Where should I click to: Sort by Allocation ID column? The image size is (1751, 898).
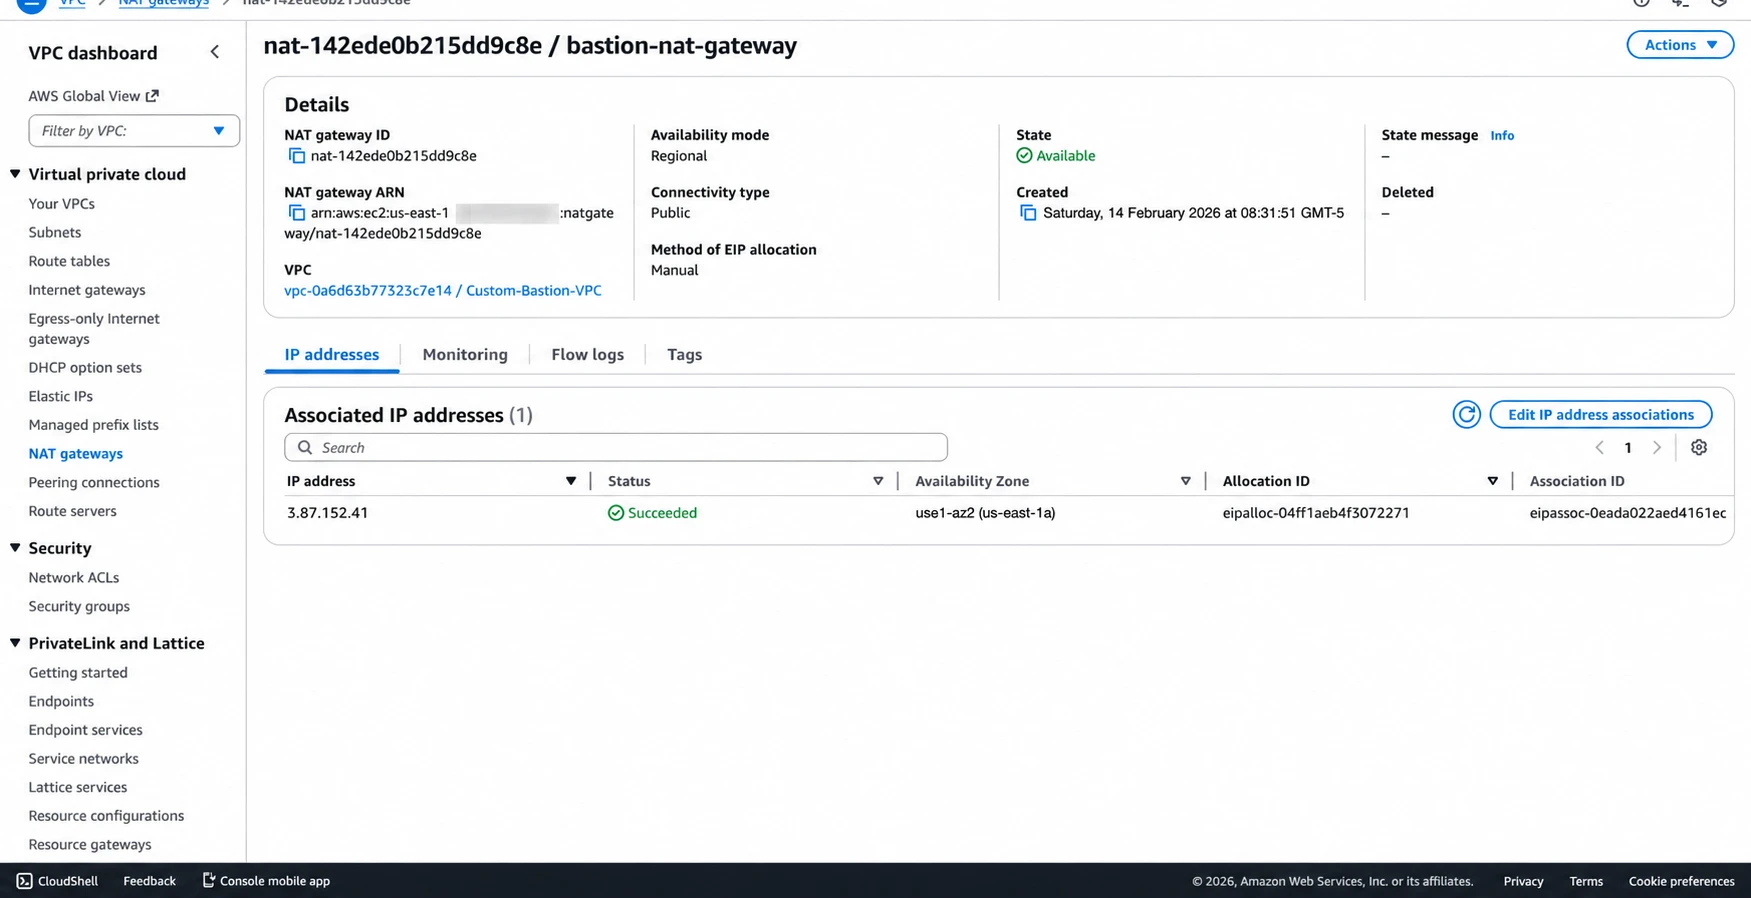pos(1493,481)
